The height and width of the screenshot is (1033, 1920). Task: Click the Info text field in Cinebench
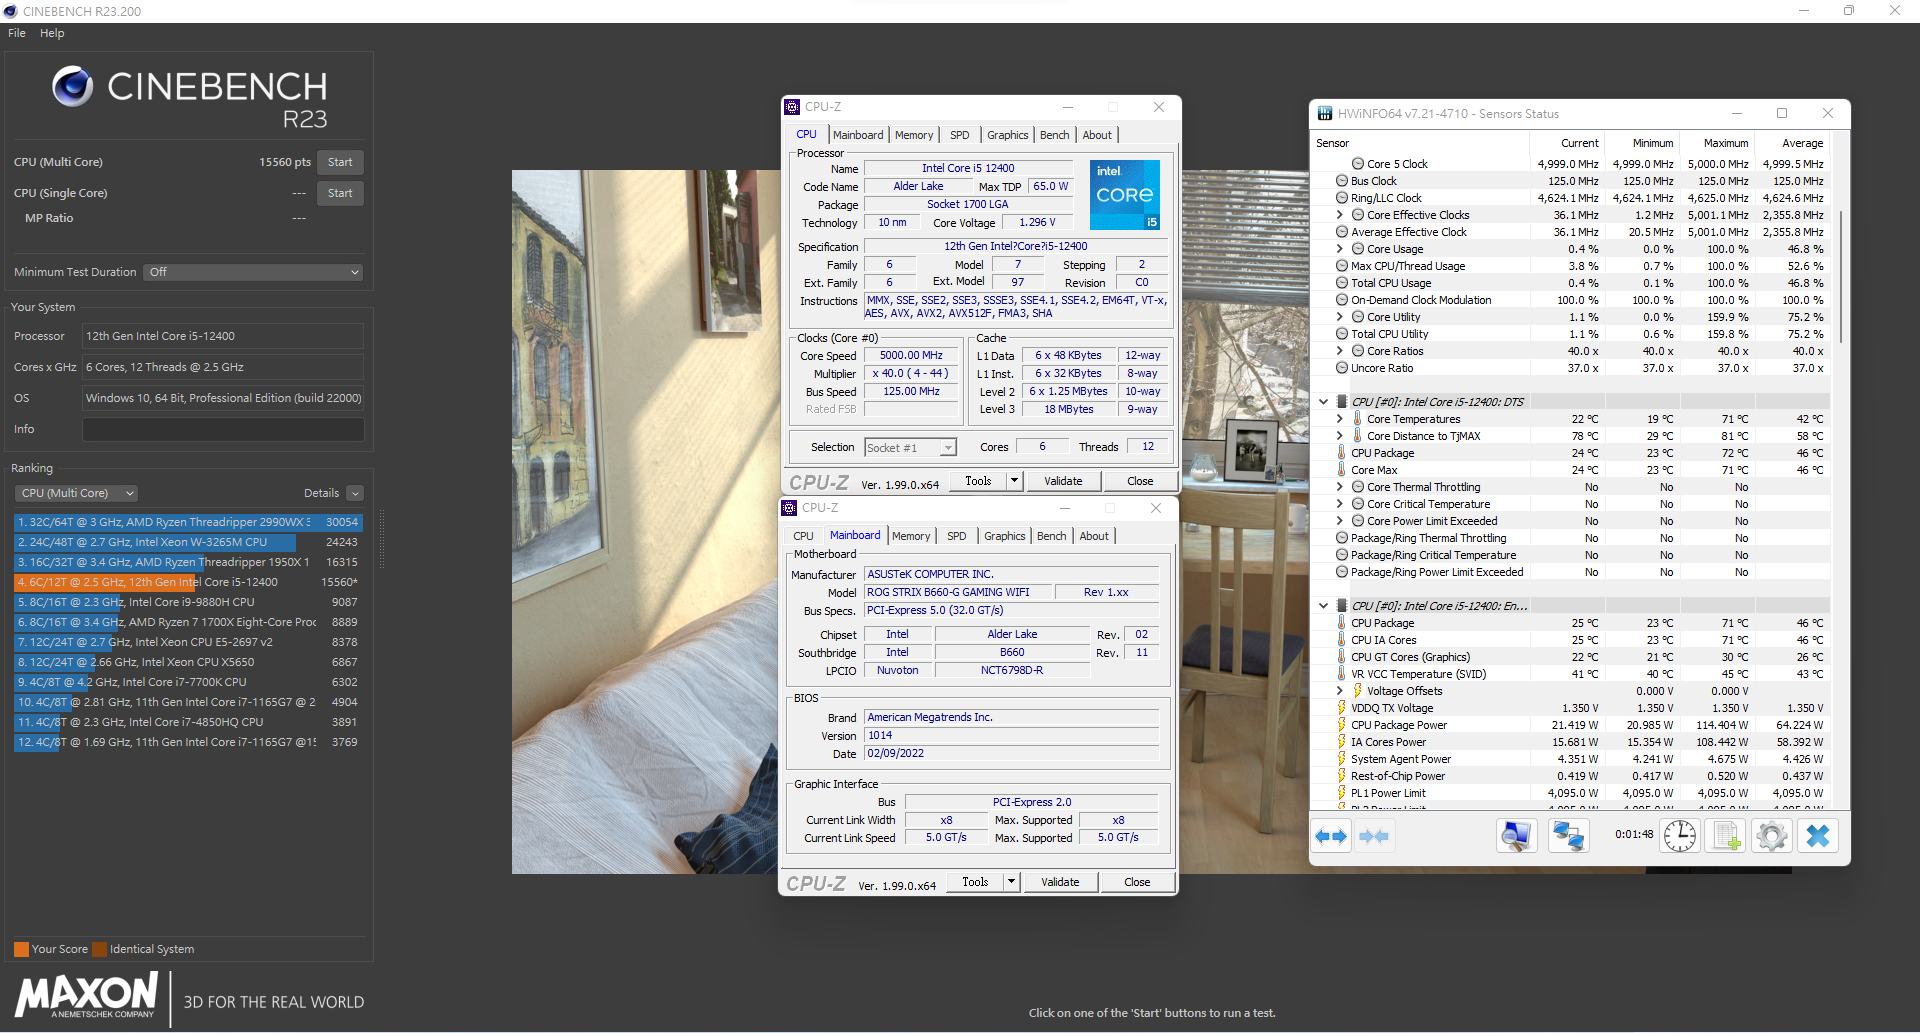tap(223, 429)
